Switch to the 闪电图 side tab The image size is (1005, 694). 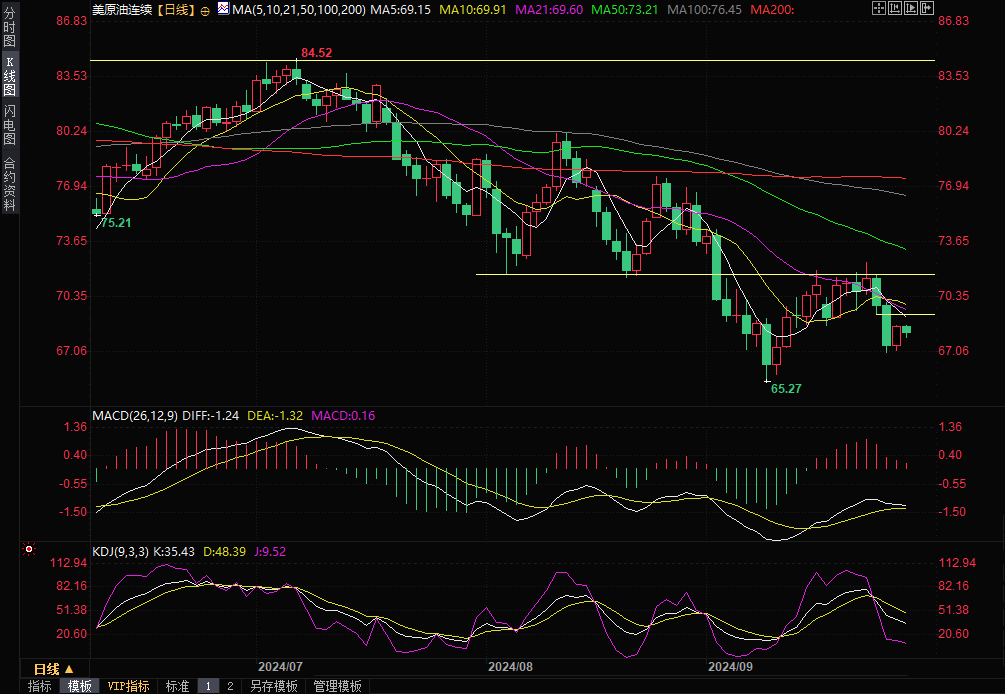(9, 123)
